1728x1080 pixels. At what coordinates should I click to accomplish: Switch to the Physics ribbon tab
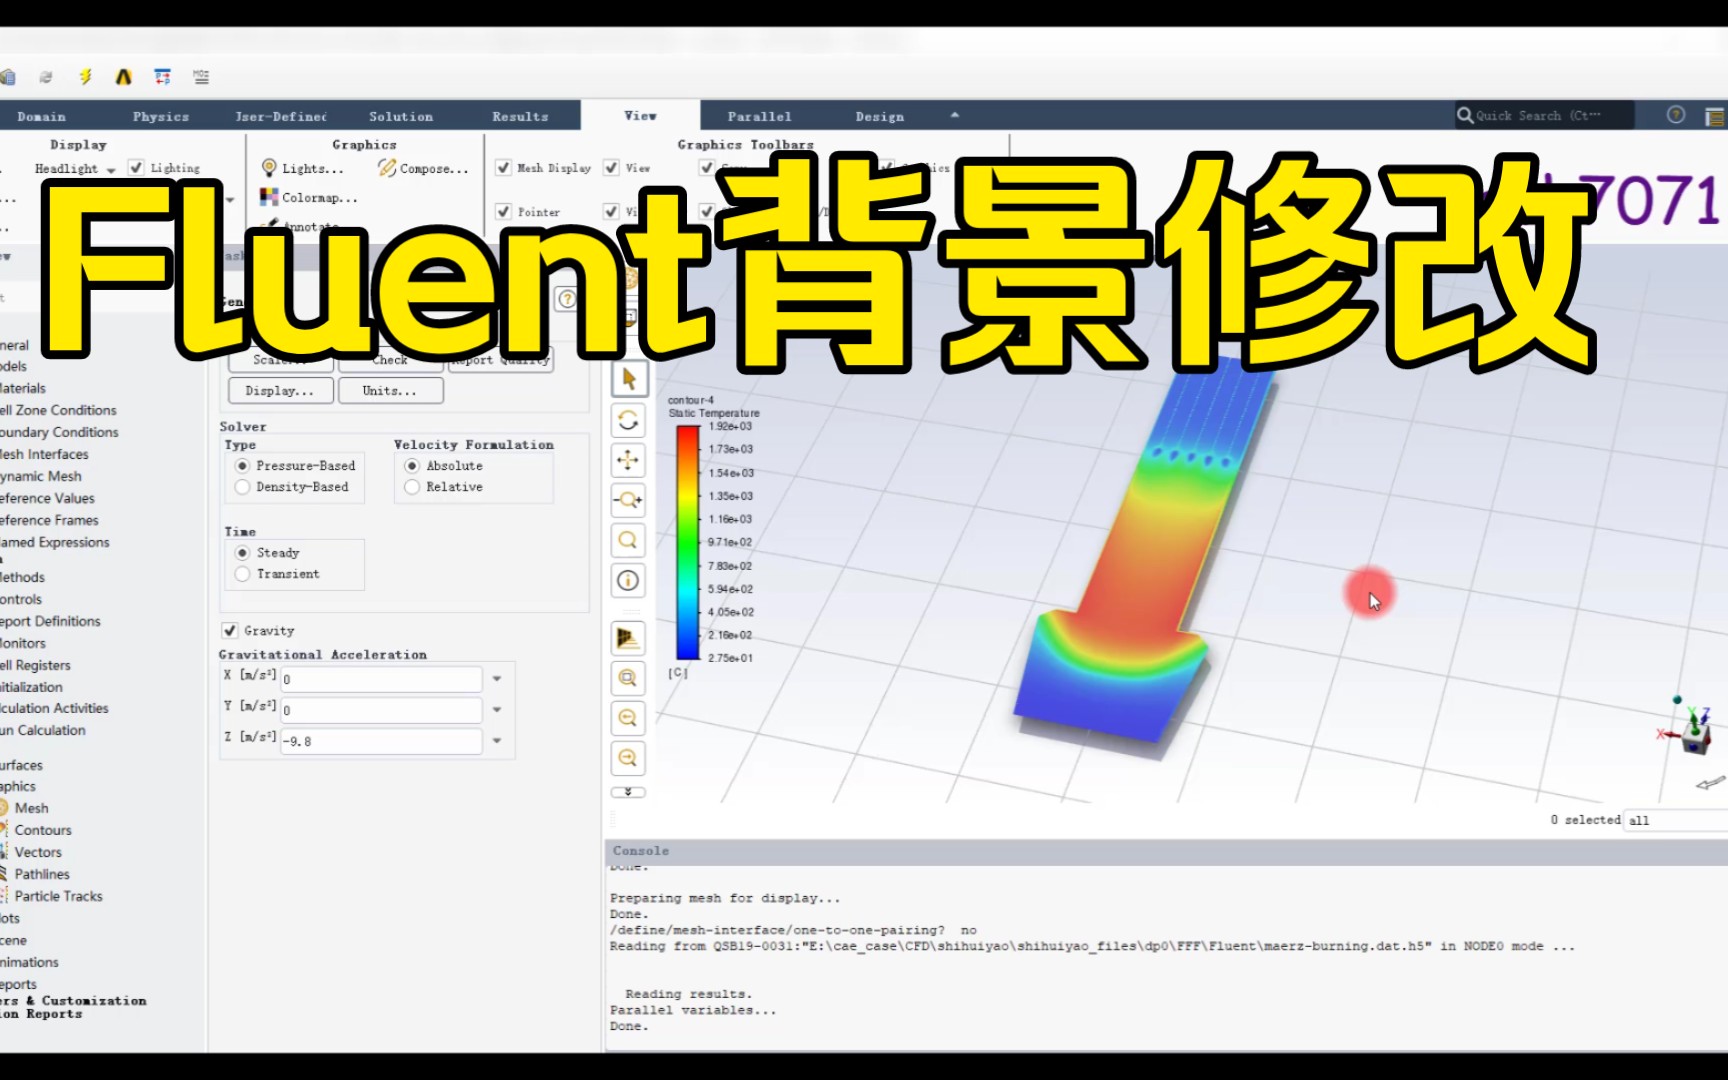pyautogui.click(x=160, y=116)
